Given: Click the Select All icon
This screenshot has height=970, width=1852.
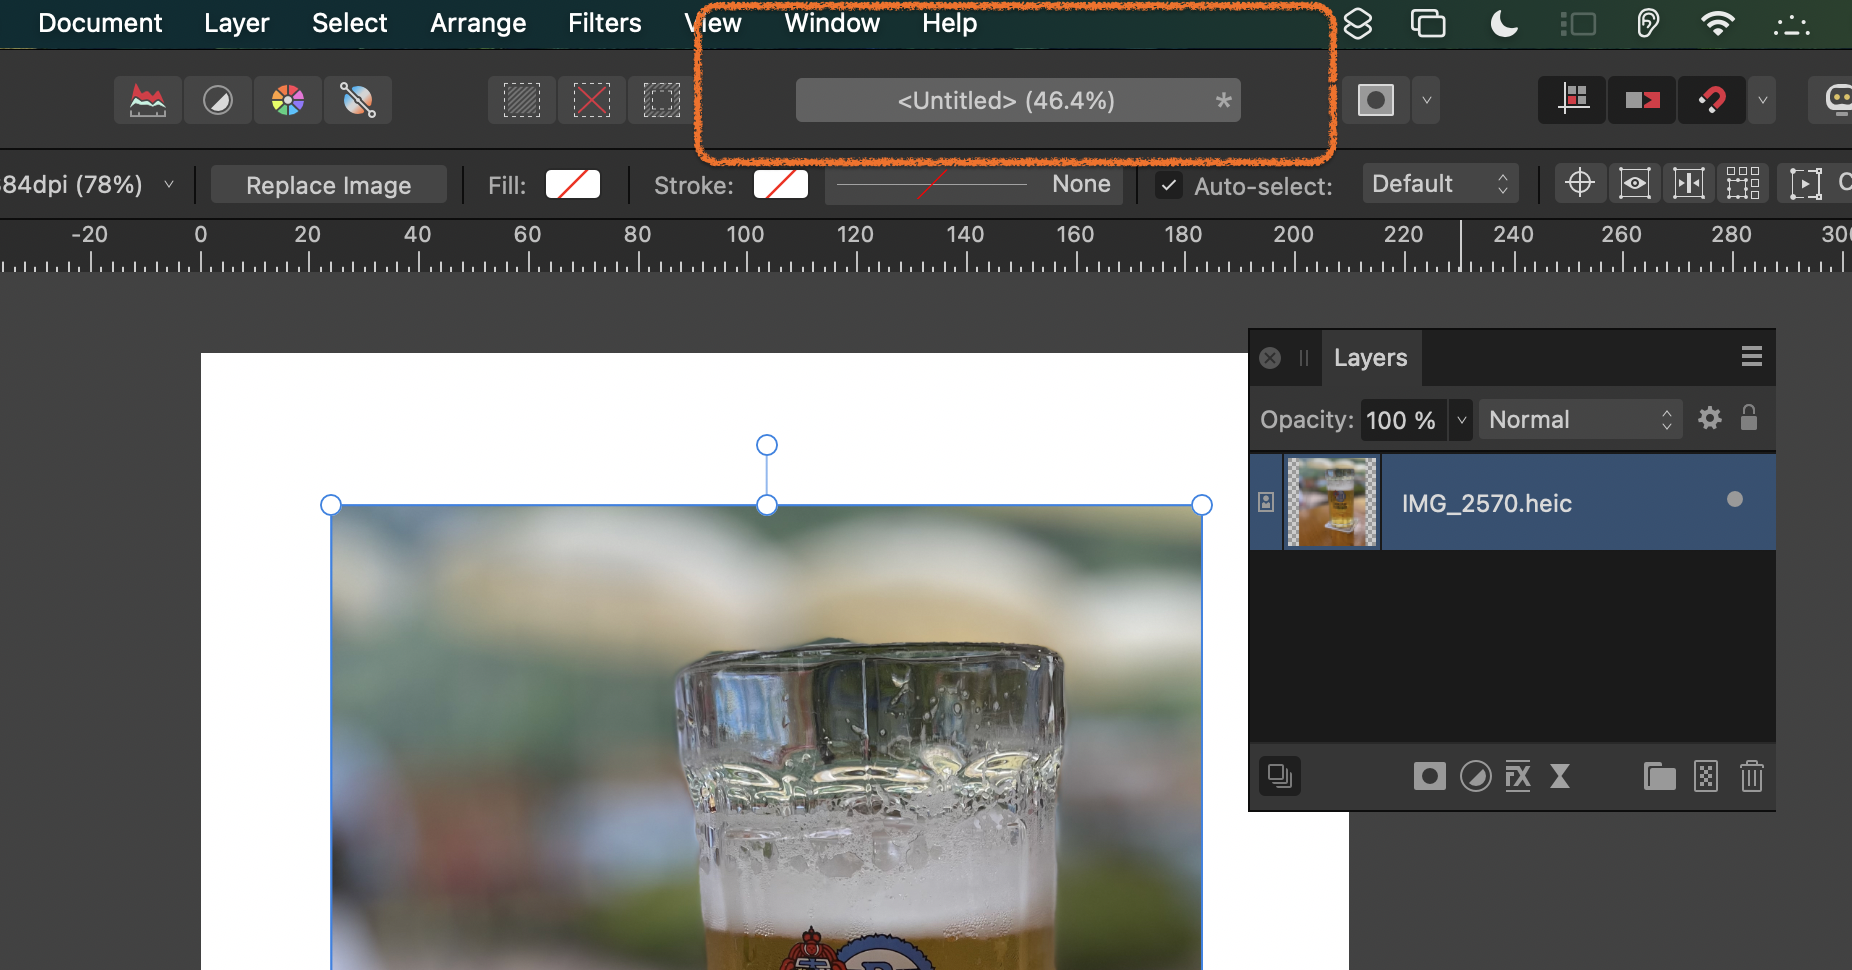Looking at the screenshot, I should (x=522, y=100).
